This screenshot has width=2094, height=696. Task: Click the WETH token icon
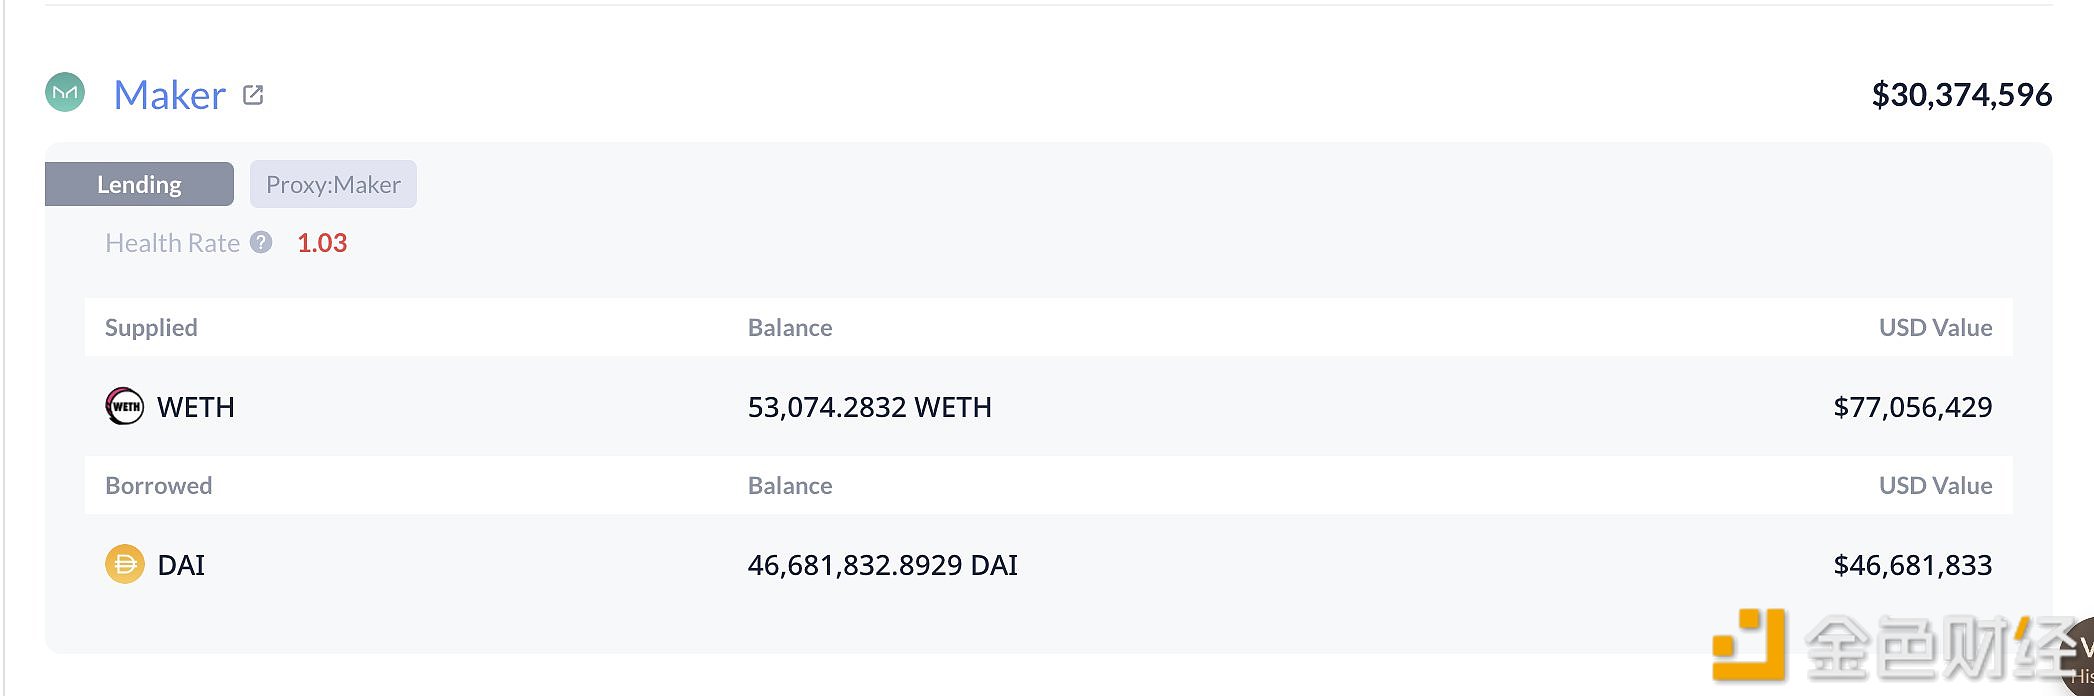coord(125,407)
